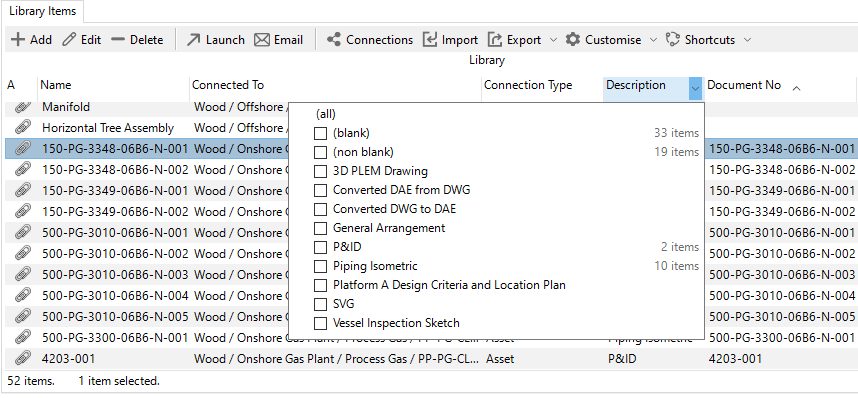The image size is (858, 398).
Task: Tick the 3D PLEM Drawing checkbox
Action: pyautogui.click(x=321, y=171)
